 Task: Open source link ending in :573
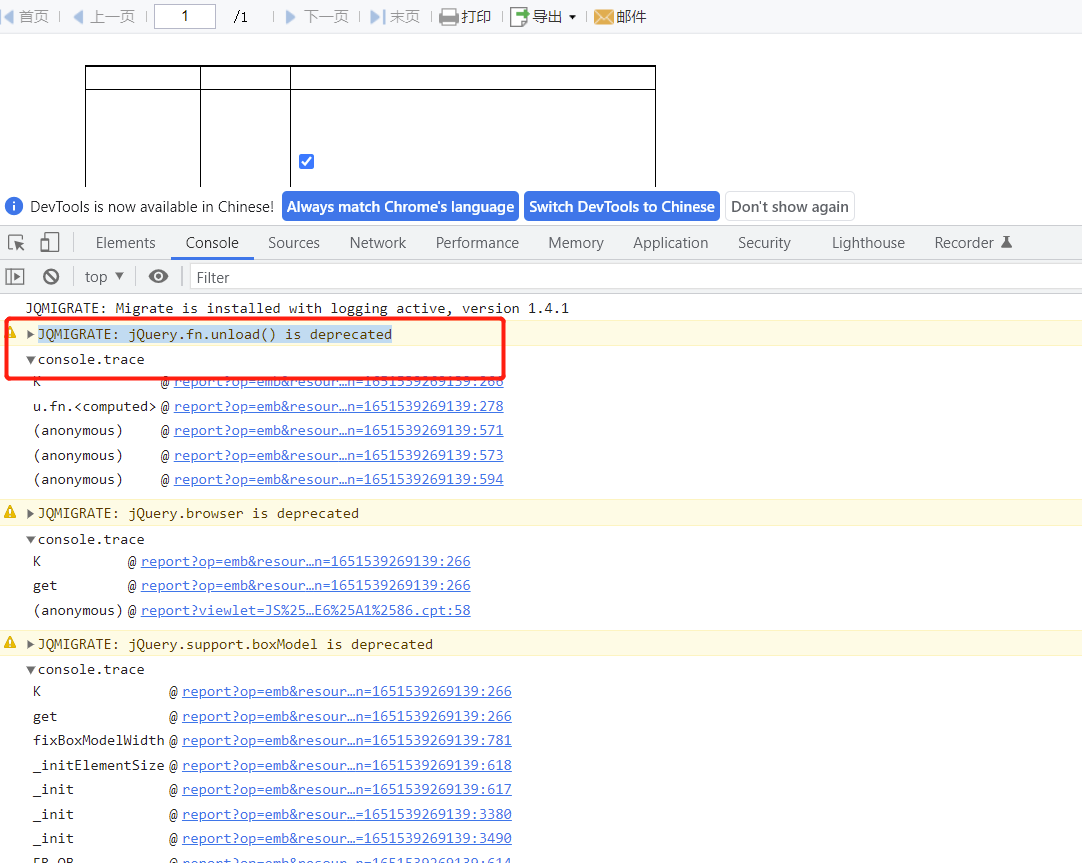point(339,456)
